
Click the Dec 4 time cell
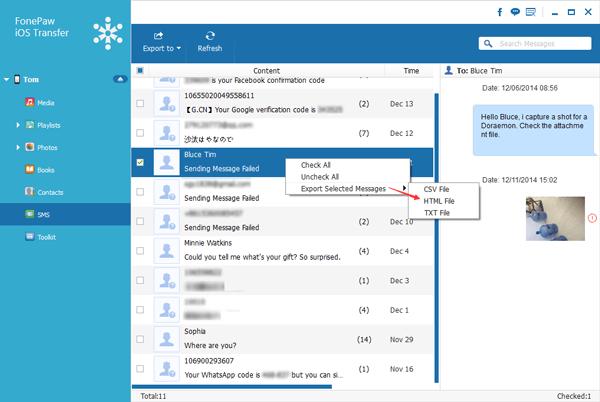pyautogui.click(x=399, y=251)
